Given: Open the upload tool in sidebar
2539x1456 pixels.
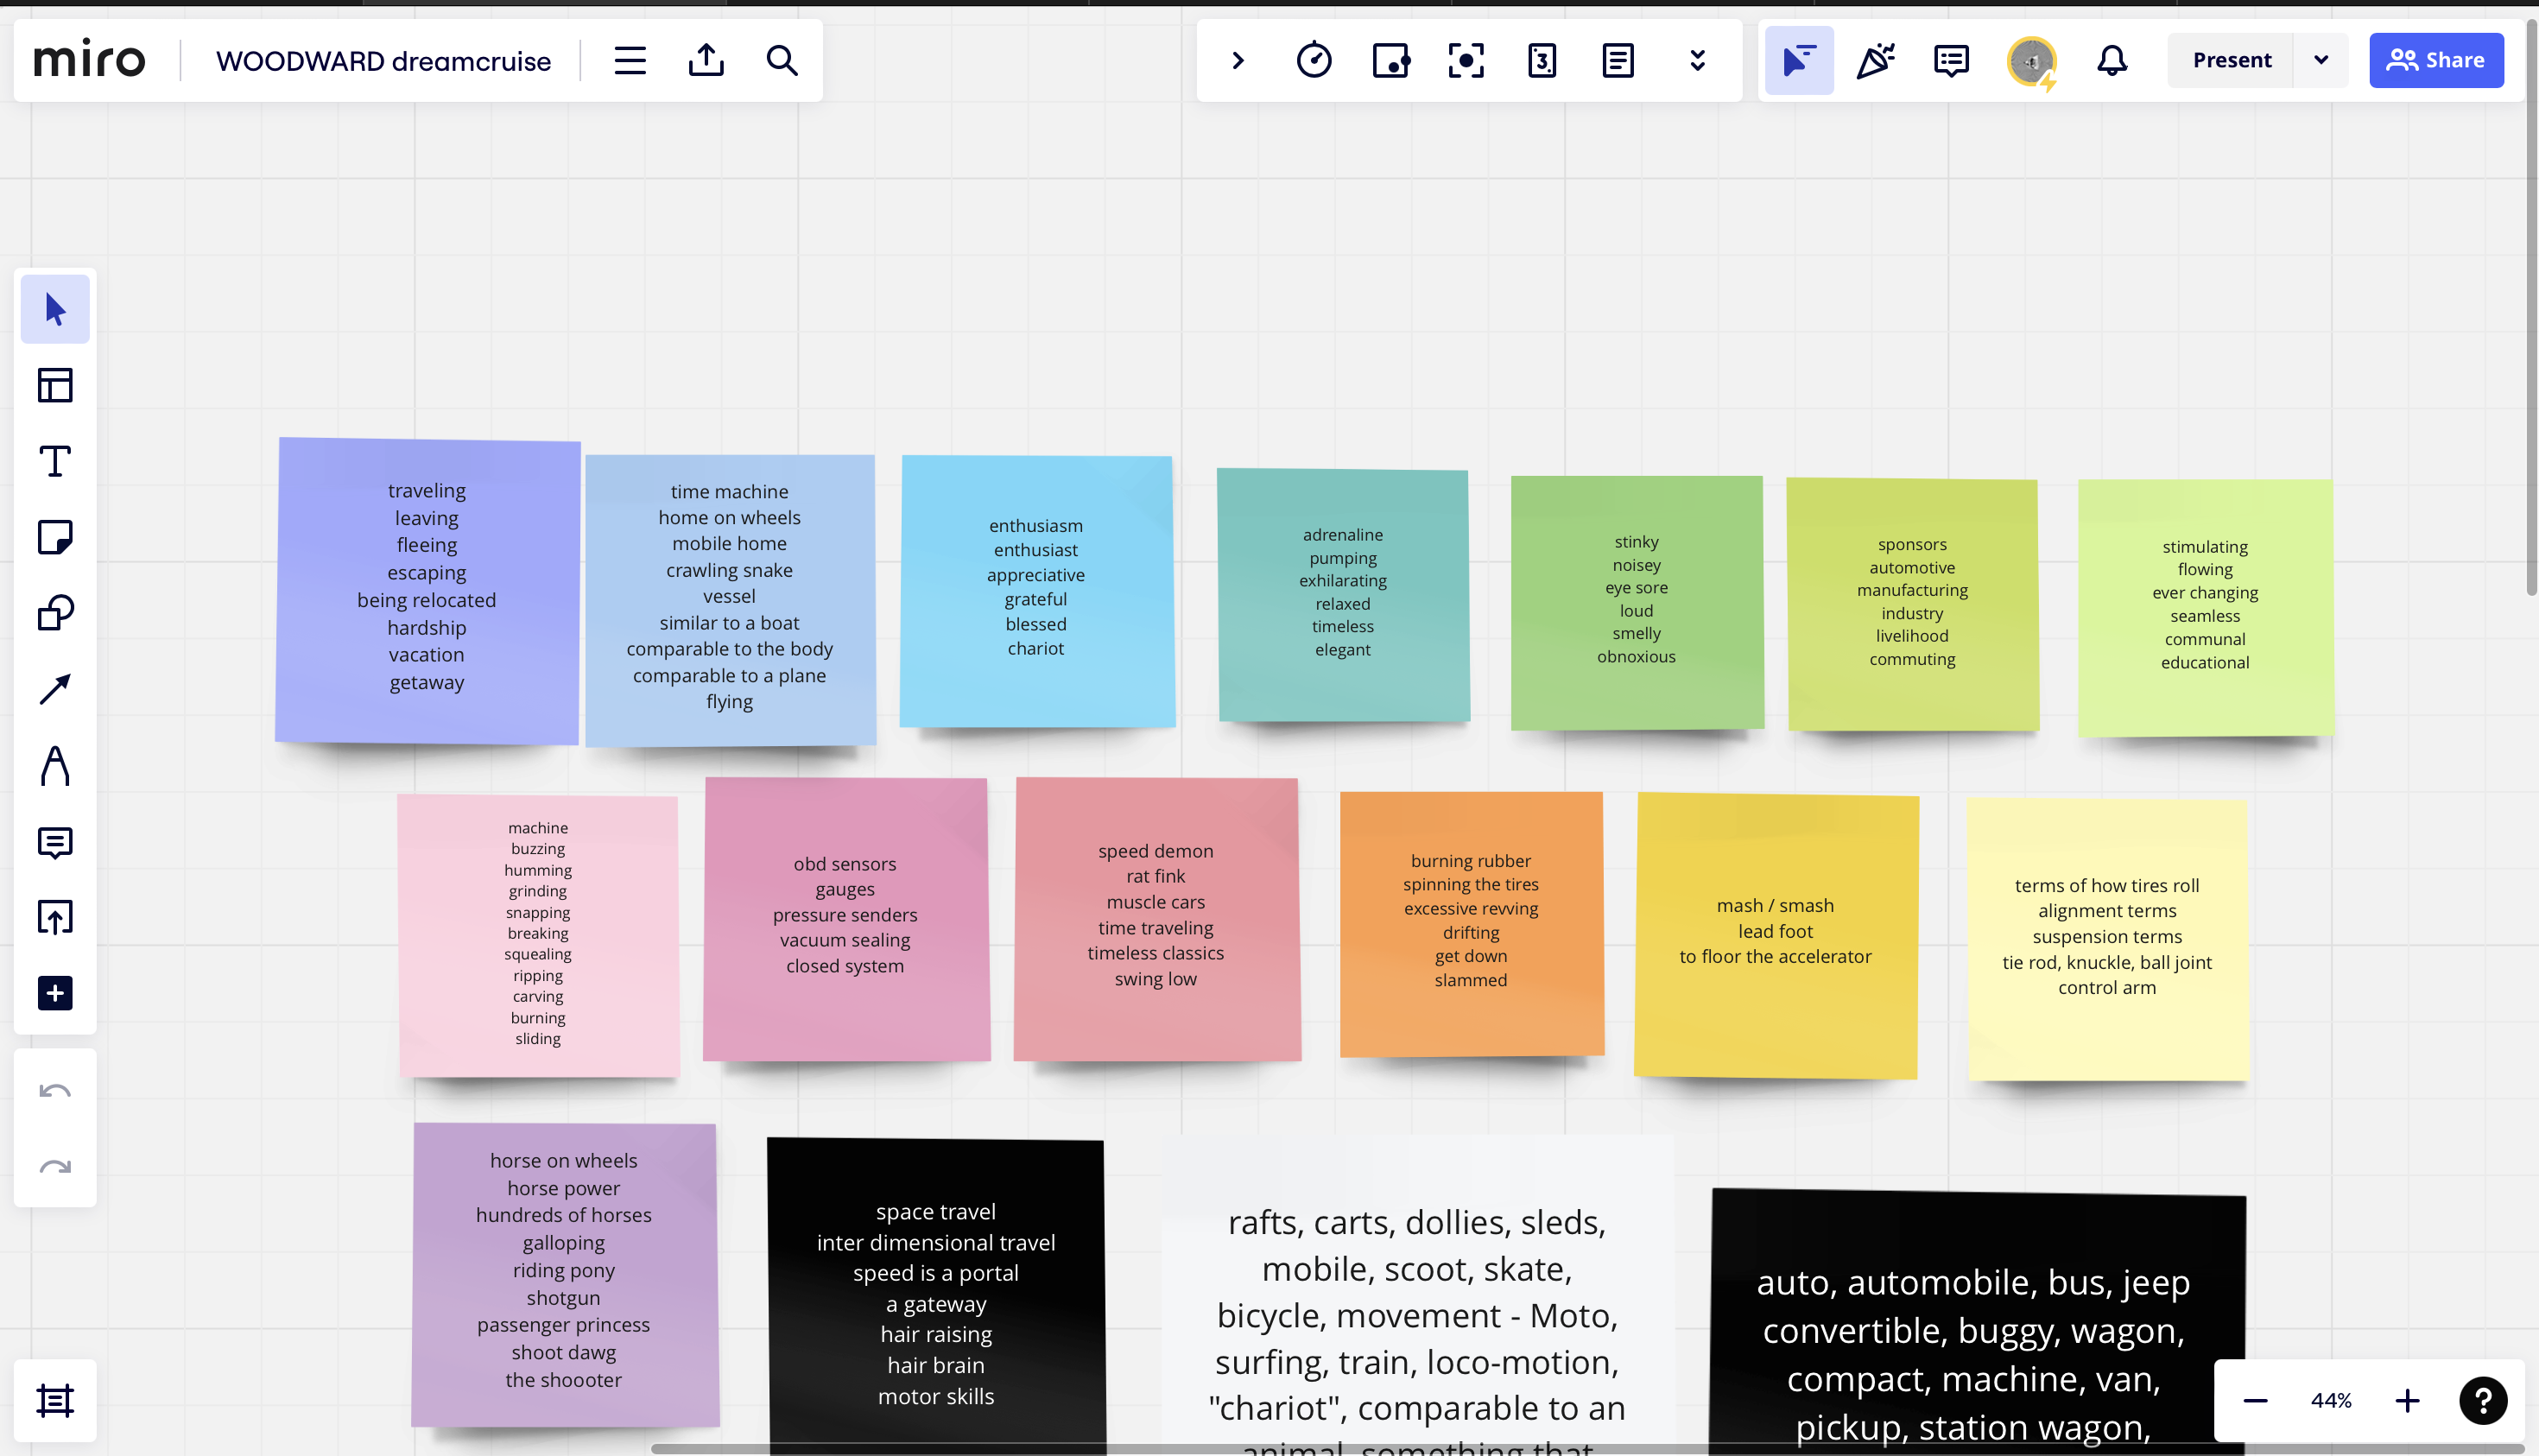Looking at the screenshot, I should (55, 917).
